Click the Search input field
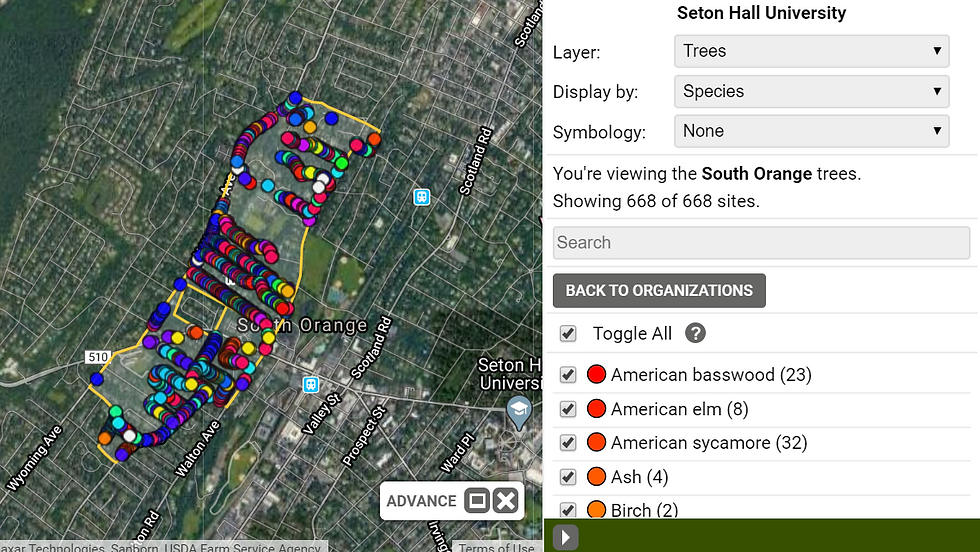Image resolution: width=980 pixels, height=552 pixels. click(761, 243)
